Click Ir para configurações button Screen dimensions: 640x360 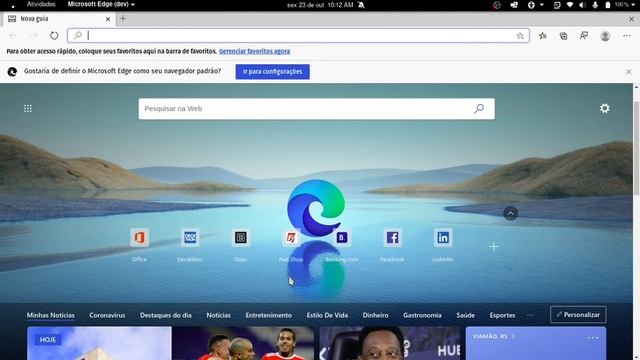point(272,71)
